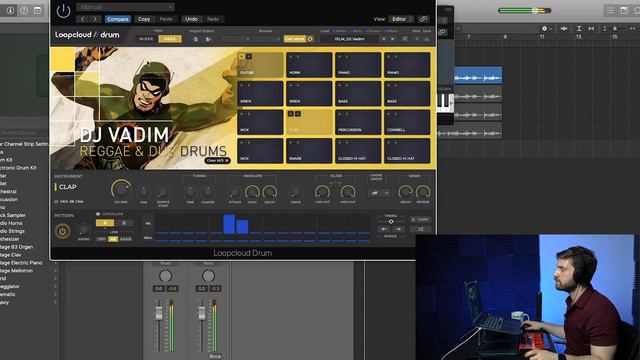Load next kit with right triangle
This screenshot has height=360, width=640.
(393, 39)
